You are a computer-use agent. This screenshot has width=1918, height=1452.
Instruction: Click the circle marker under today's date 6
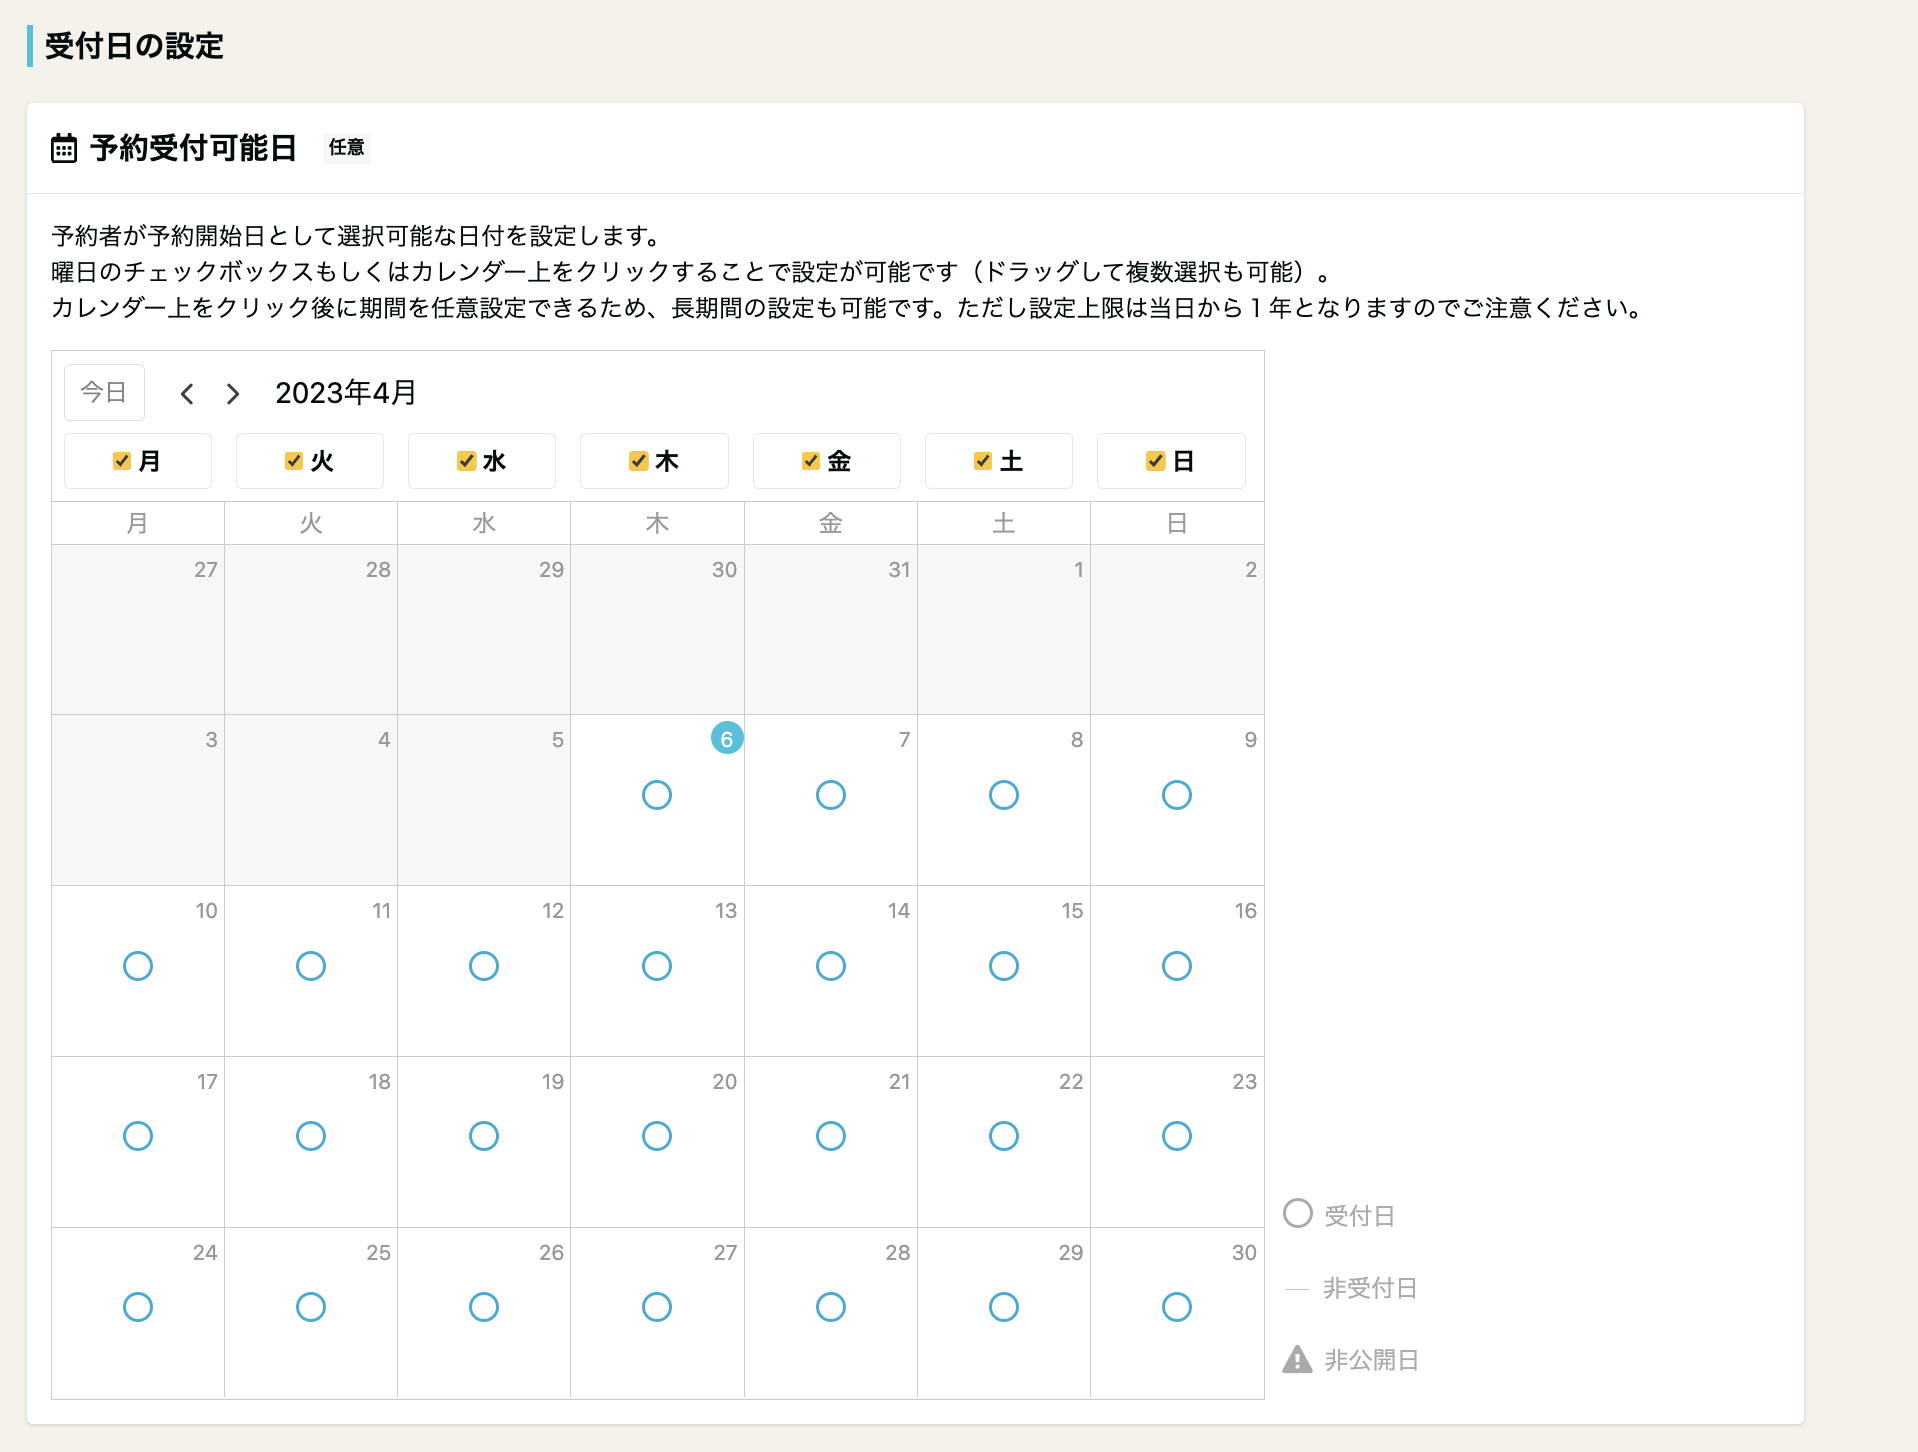pyautogui.click(x=657, y=795)
